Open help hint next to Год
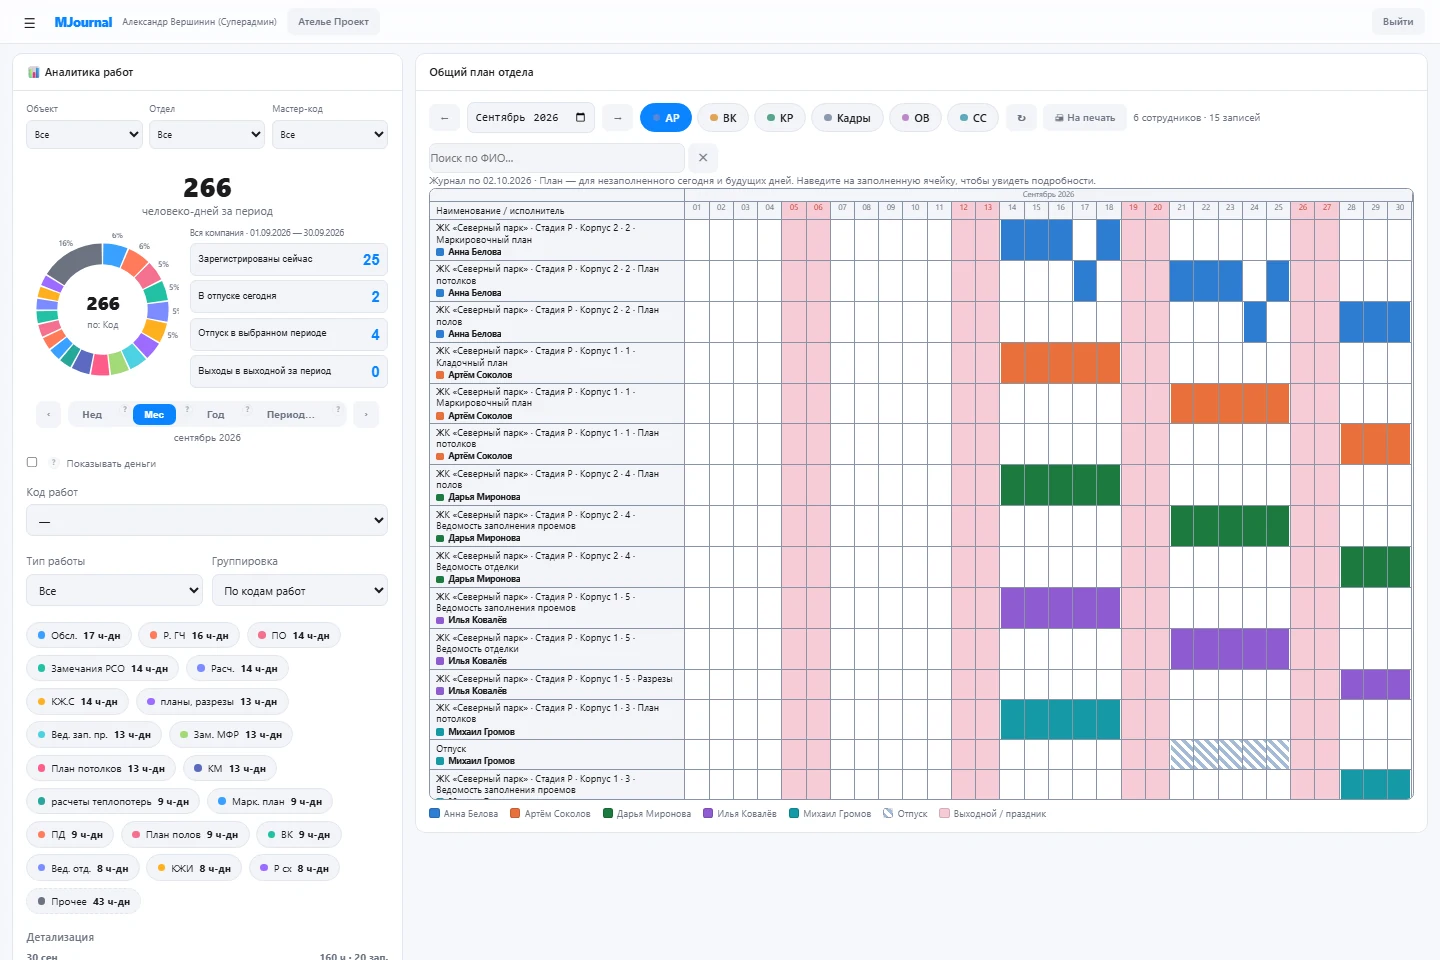Viewport: 1440px width, 960px height. pos(247,409)
